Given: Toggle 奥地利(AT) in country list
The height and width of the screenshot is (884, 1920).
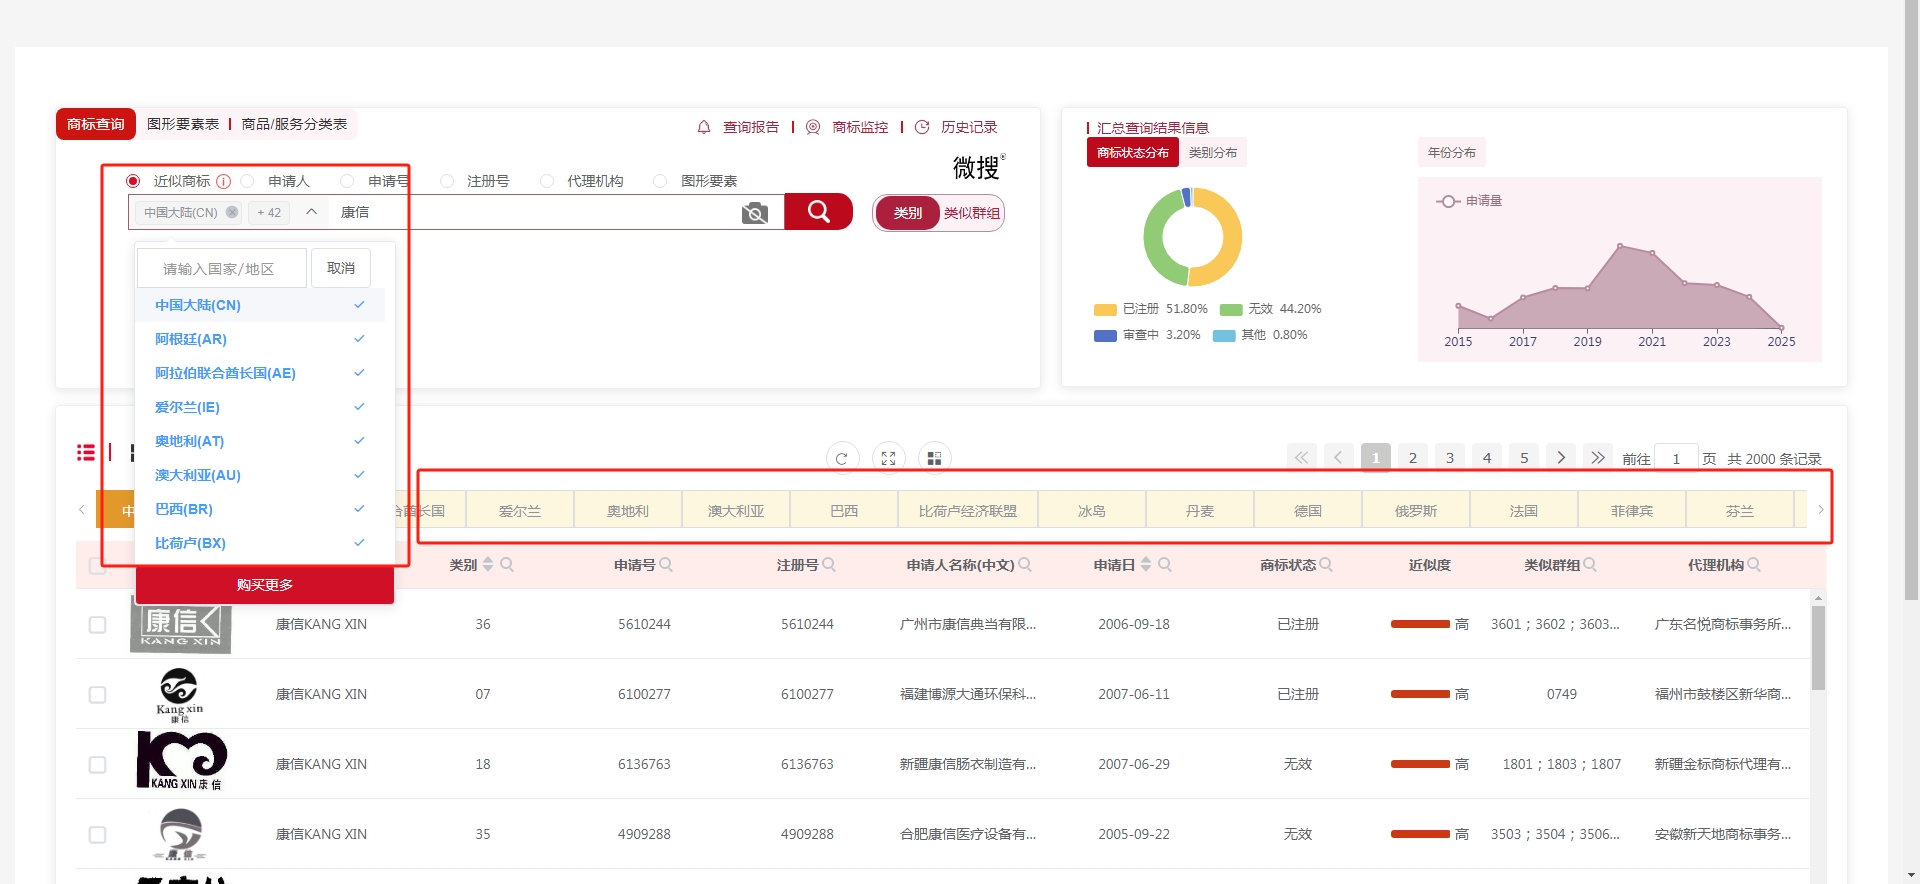Looking at the screenshot, I should 260,441.
